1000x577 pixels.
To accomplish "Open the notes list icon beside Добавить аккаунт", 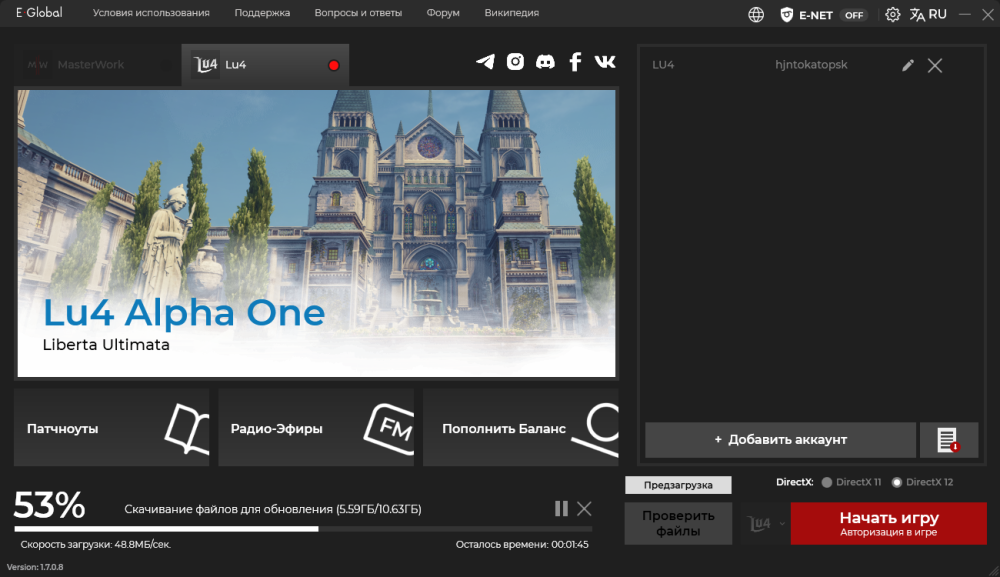I will pos(948,440).
